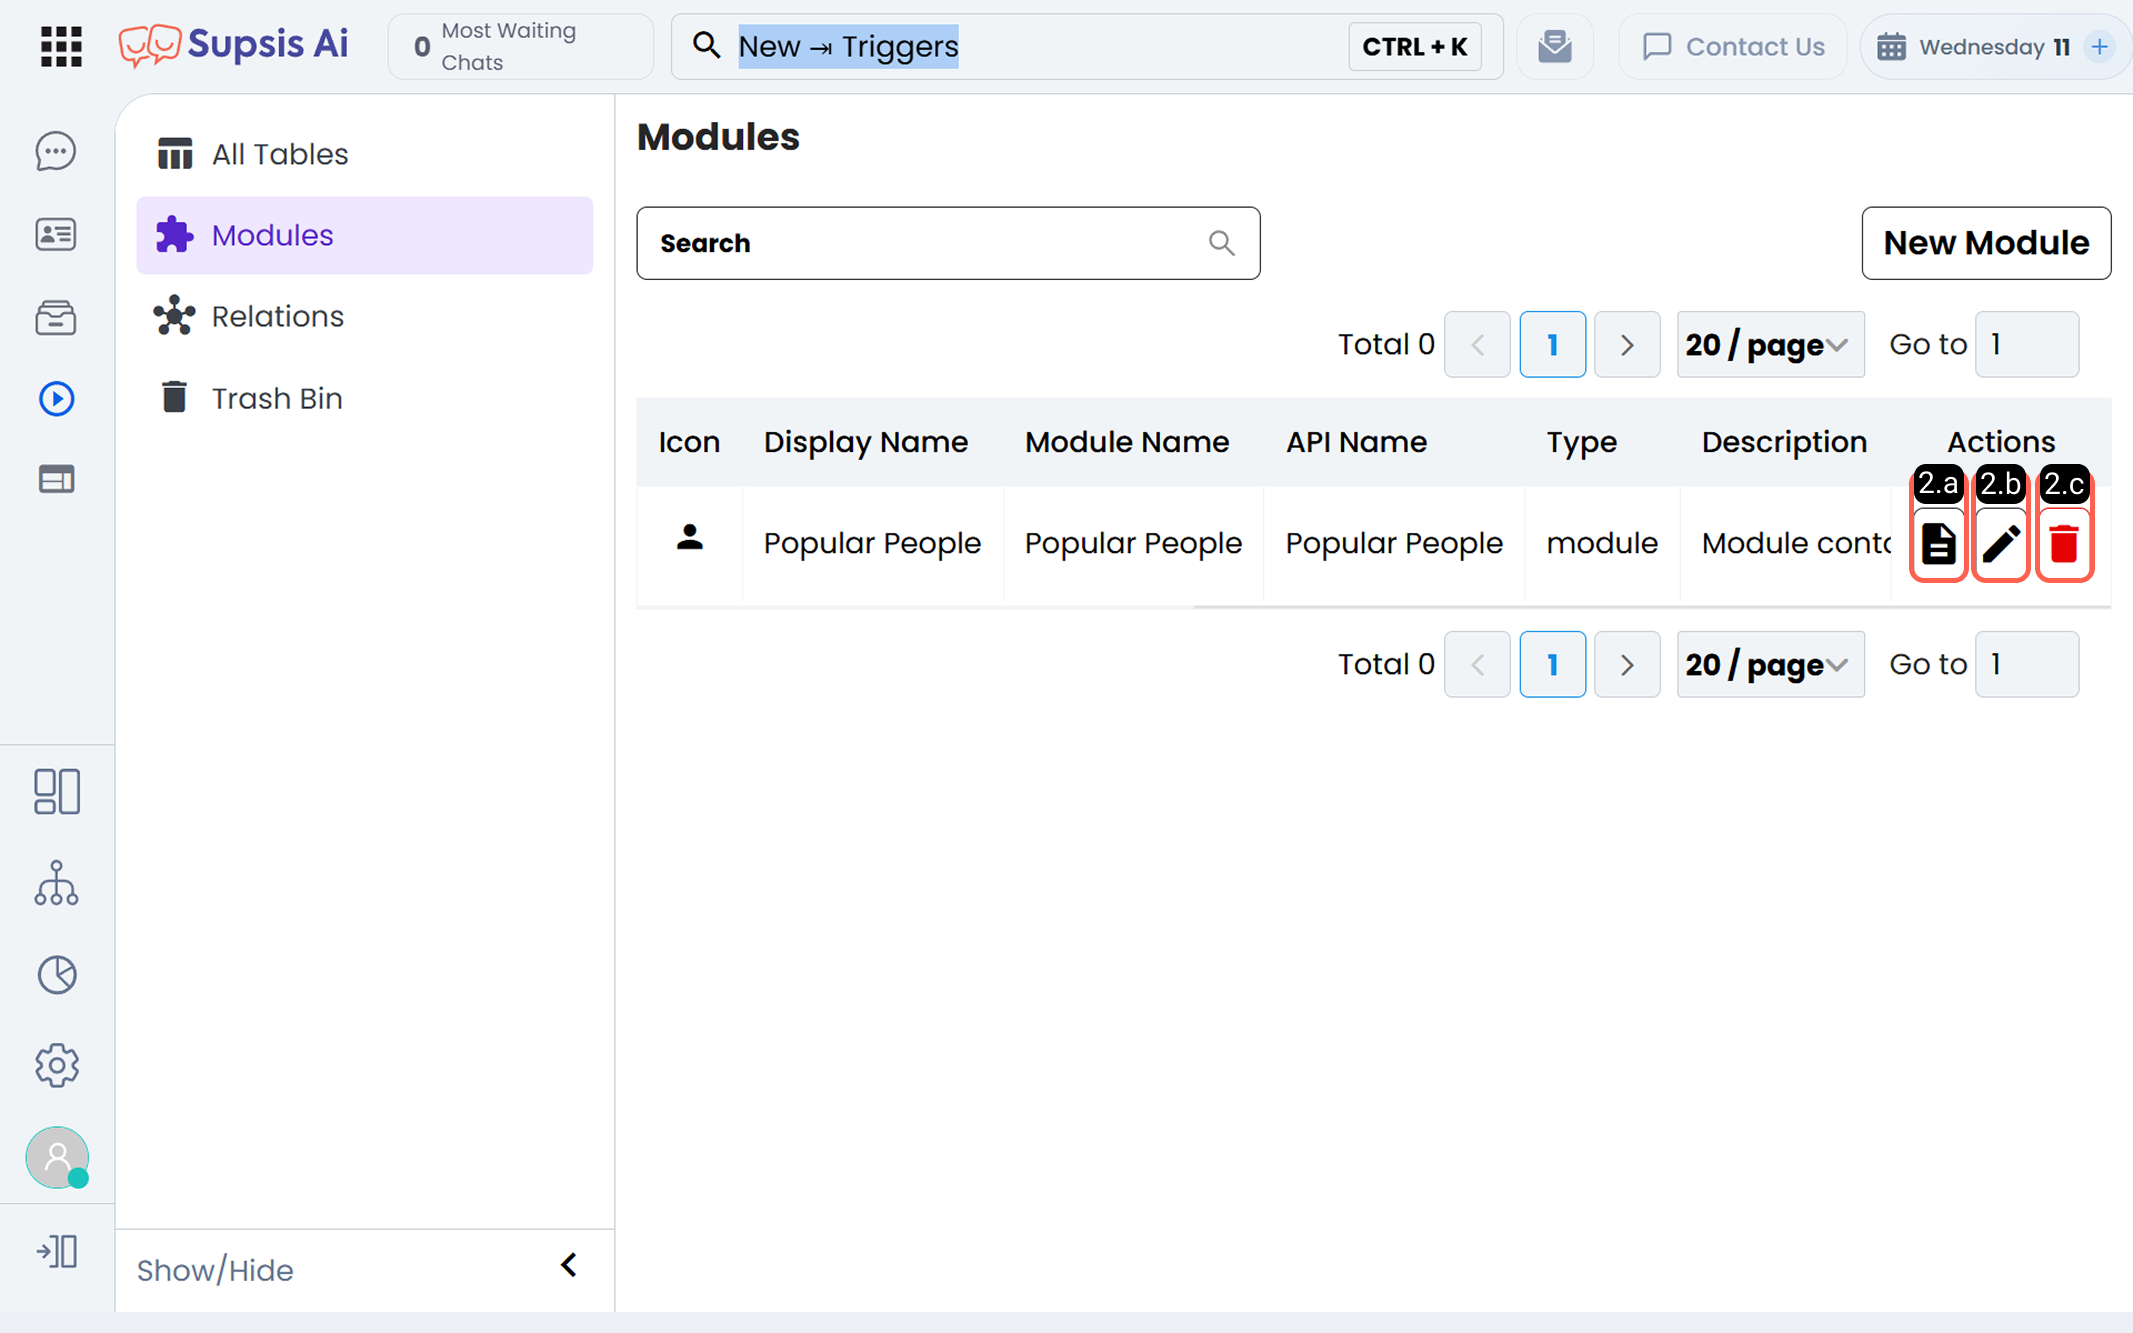2133x1333 pixels.
Task: Collapse panel with Show/Hide chevron
Action: [568, 1265]
